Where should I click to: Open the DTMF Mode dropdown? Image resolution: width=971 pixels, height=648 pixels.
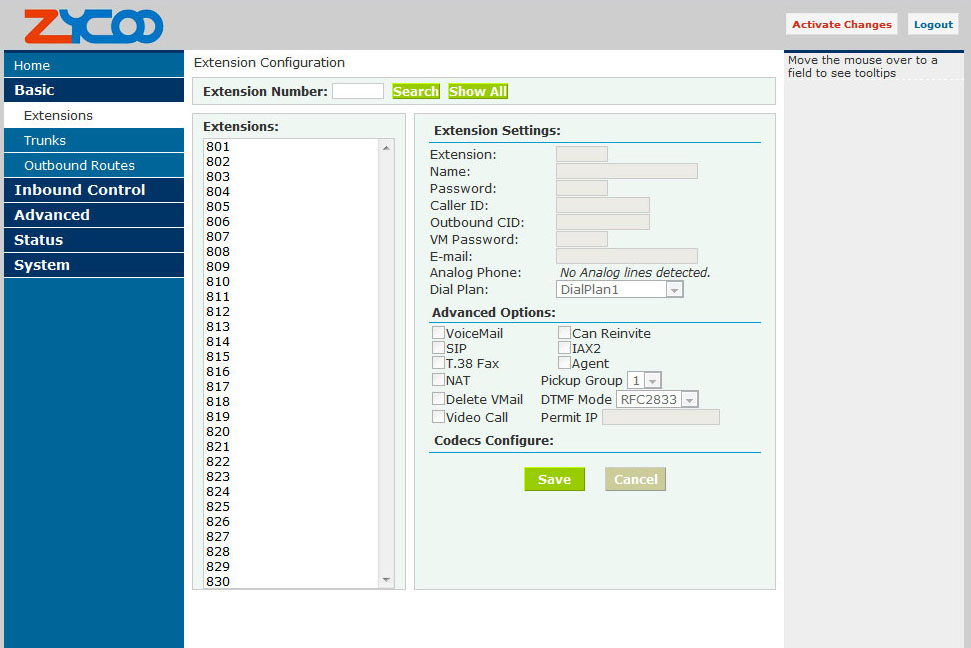(656, 399)
